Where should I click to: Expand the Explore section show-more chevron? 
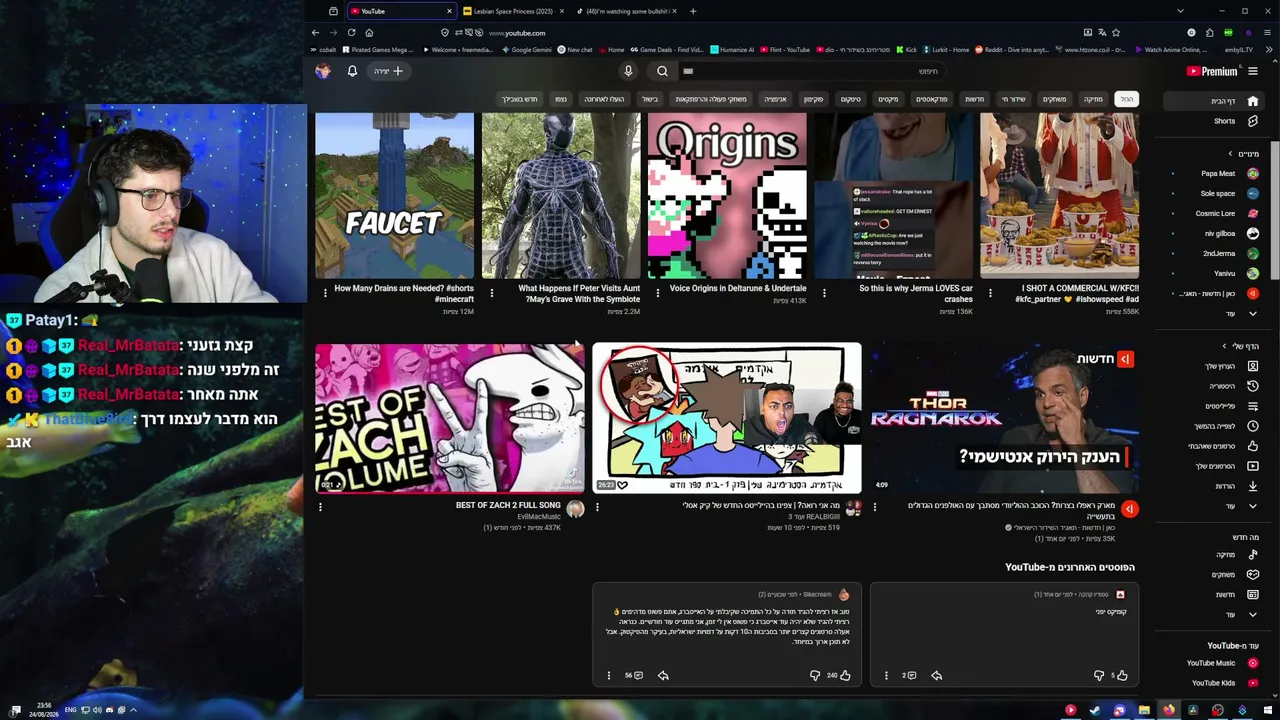click(x=1252, y=614)
